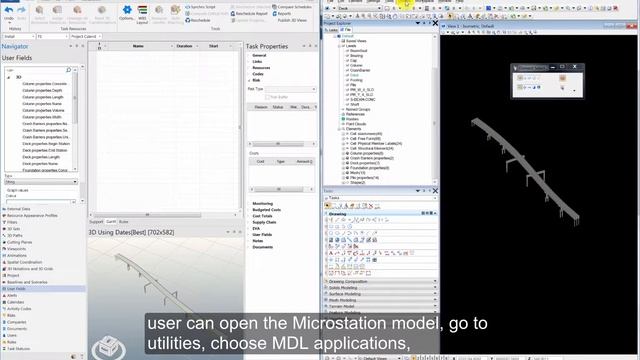The height and width of the screenshot is (360, 640).
Task: Select Column properties.Depth user field
Action: pos(42,90)
